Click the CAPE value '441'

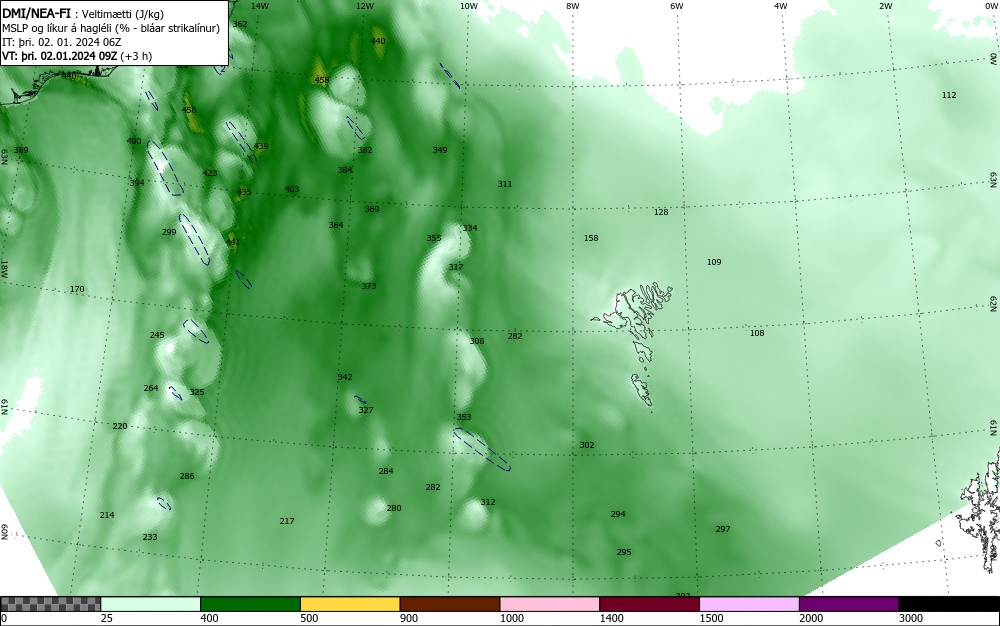[x=233, y=242]
